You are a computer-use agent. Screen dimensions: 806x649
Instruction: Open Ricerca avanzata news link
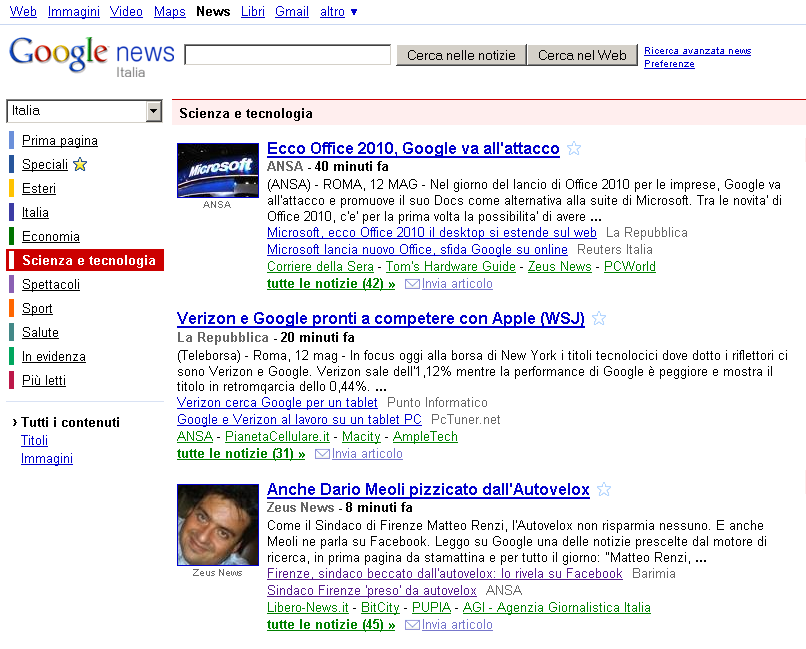(x=698, y=50)
